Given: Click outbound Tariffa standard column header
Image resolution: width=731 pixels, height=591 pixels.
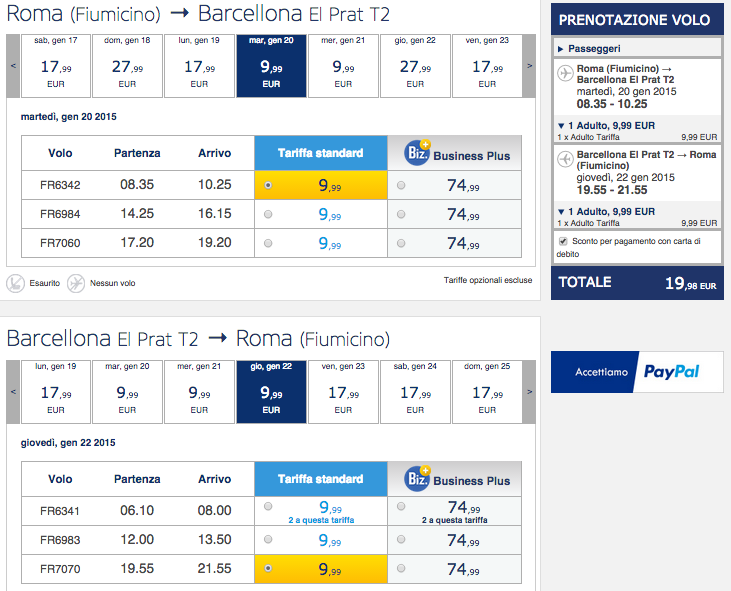Looking at the screenshot, I should pos(321,153).
